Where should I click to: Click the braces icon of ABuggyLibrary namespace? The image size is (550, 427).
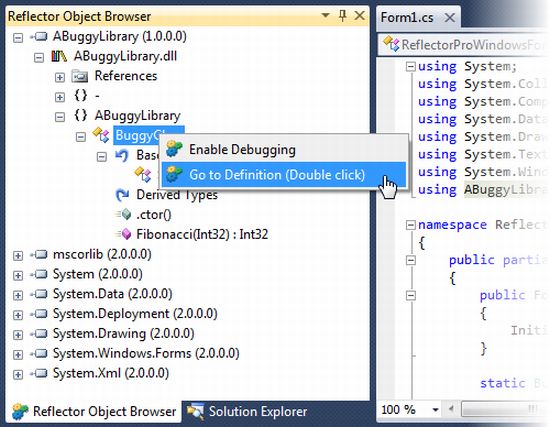[x=81, y=115]
